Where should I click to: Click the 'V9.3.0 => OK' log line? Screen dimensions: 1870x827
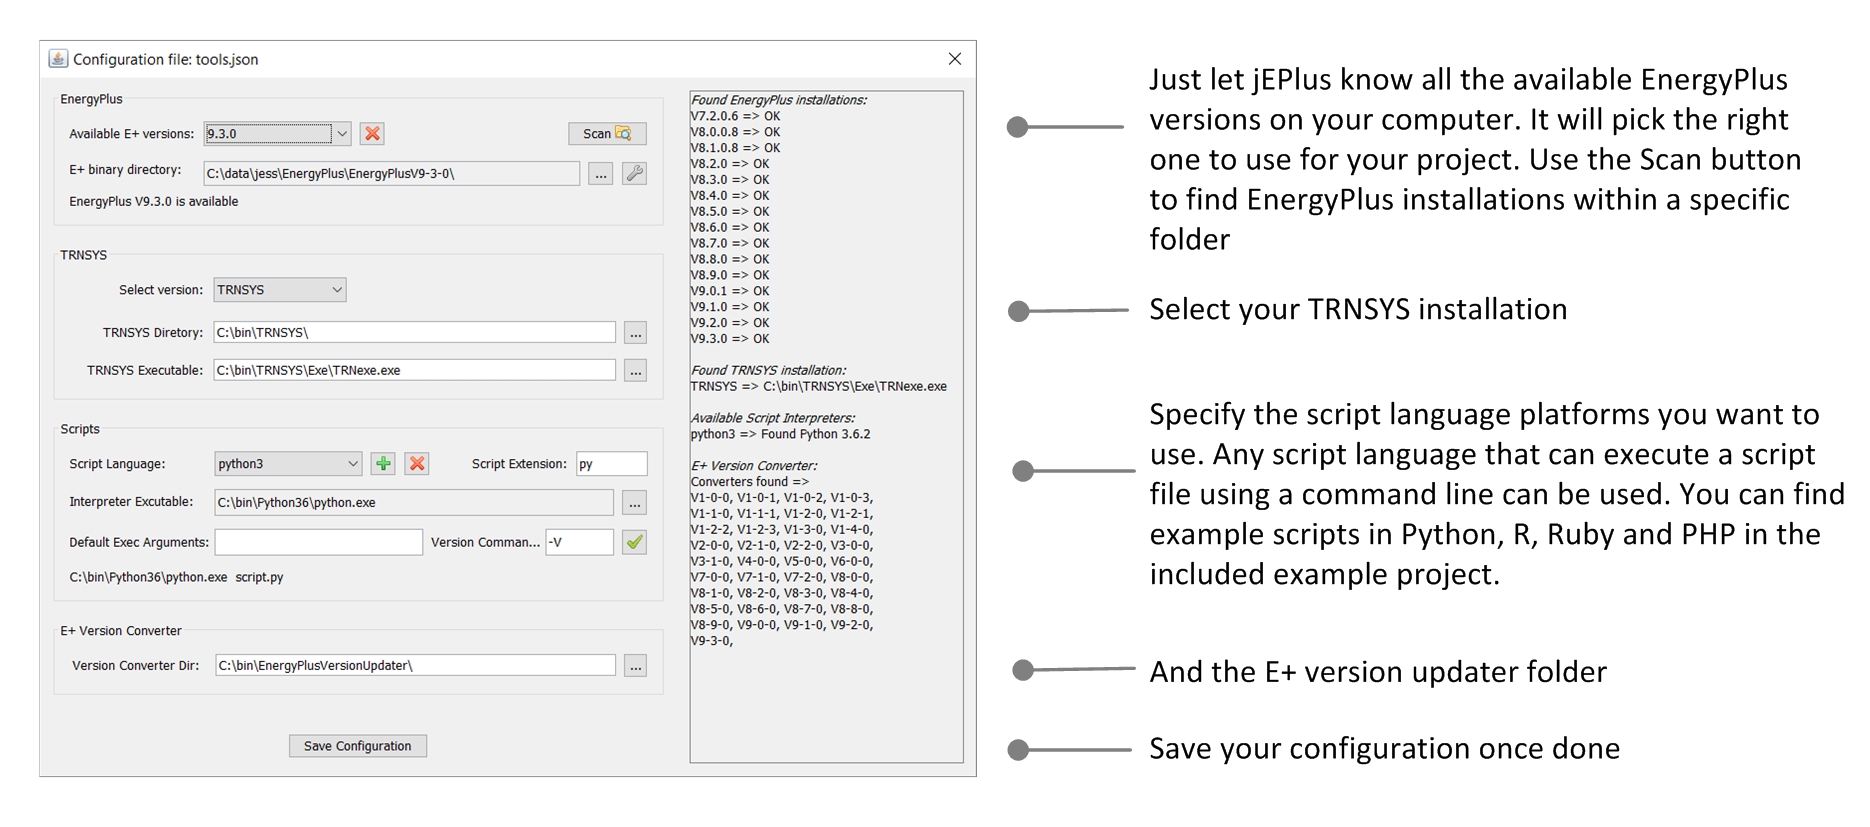[x=730, y=339]
